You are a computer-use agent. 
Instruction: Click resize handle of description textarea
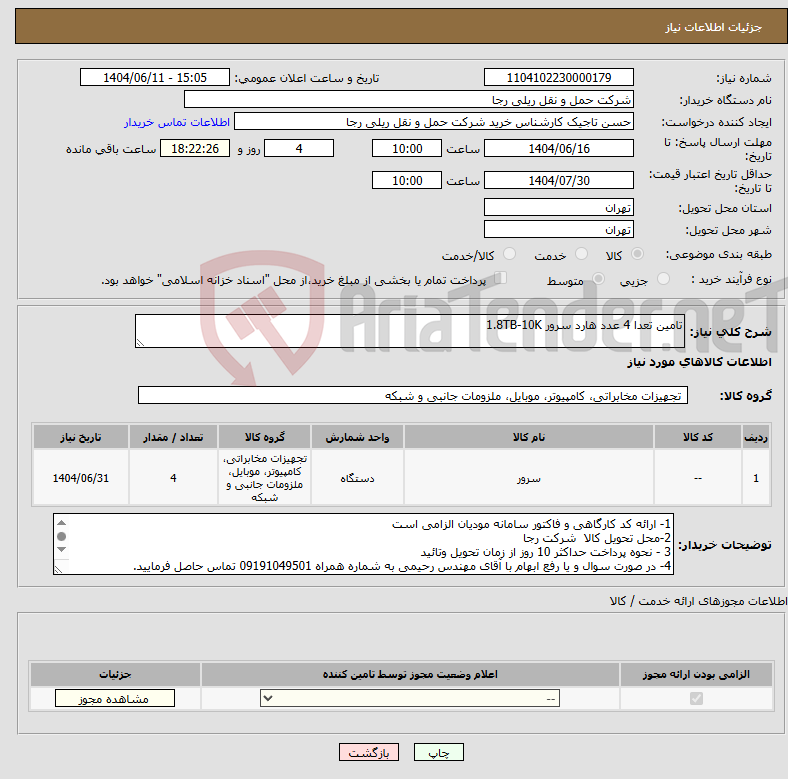coord(140,343)
